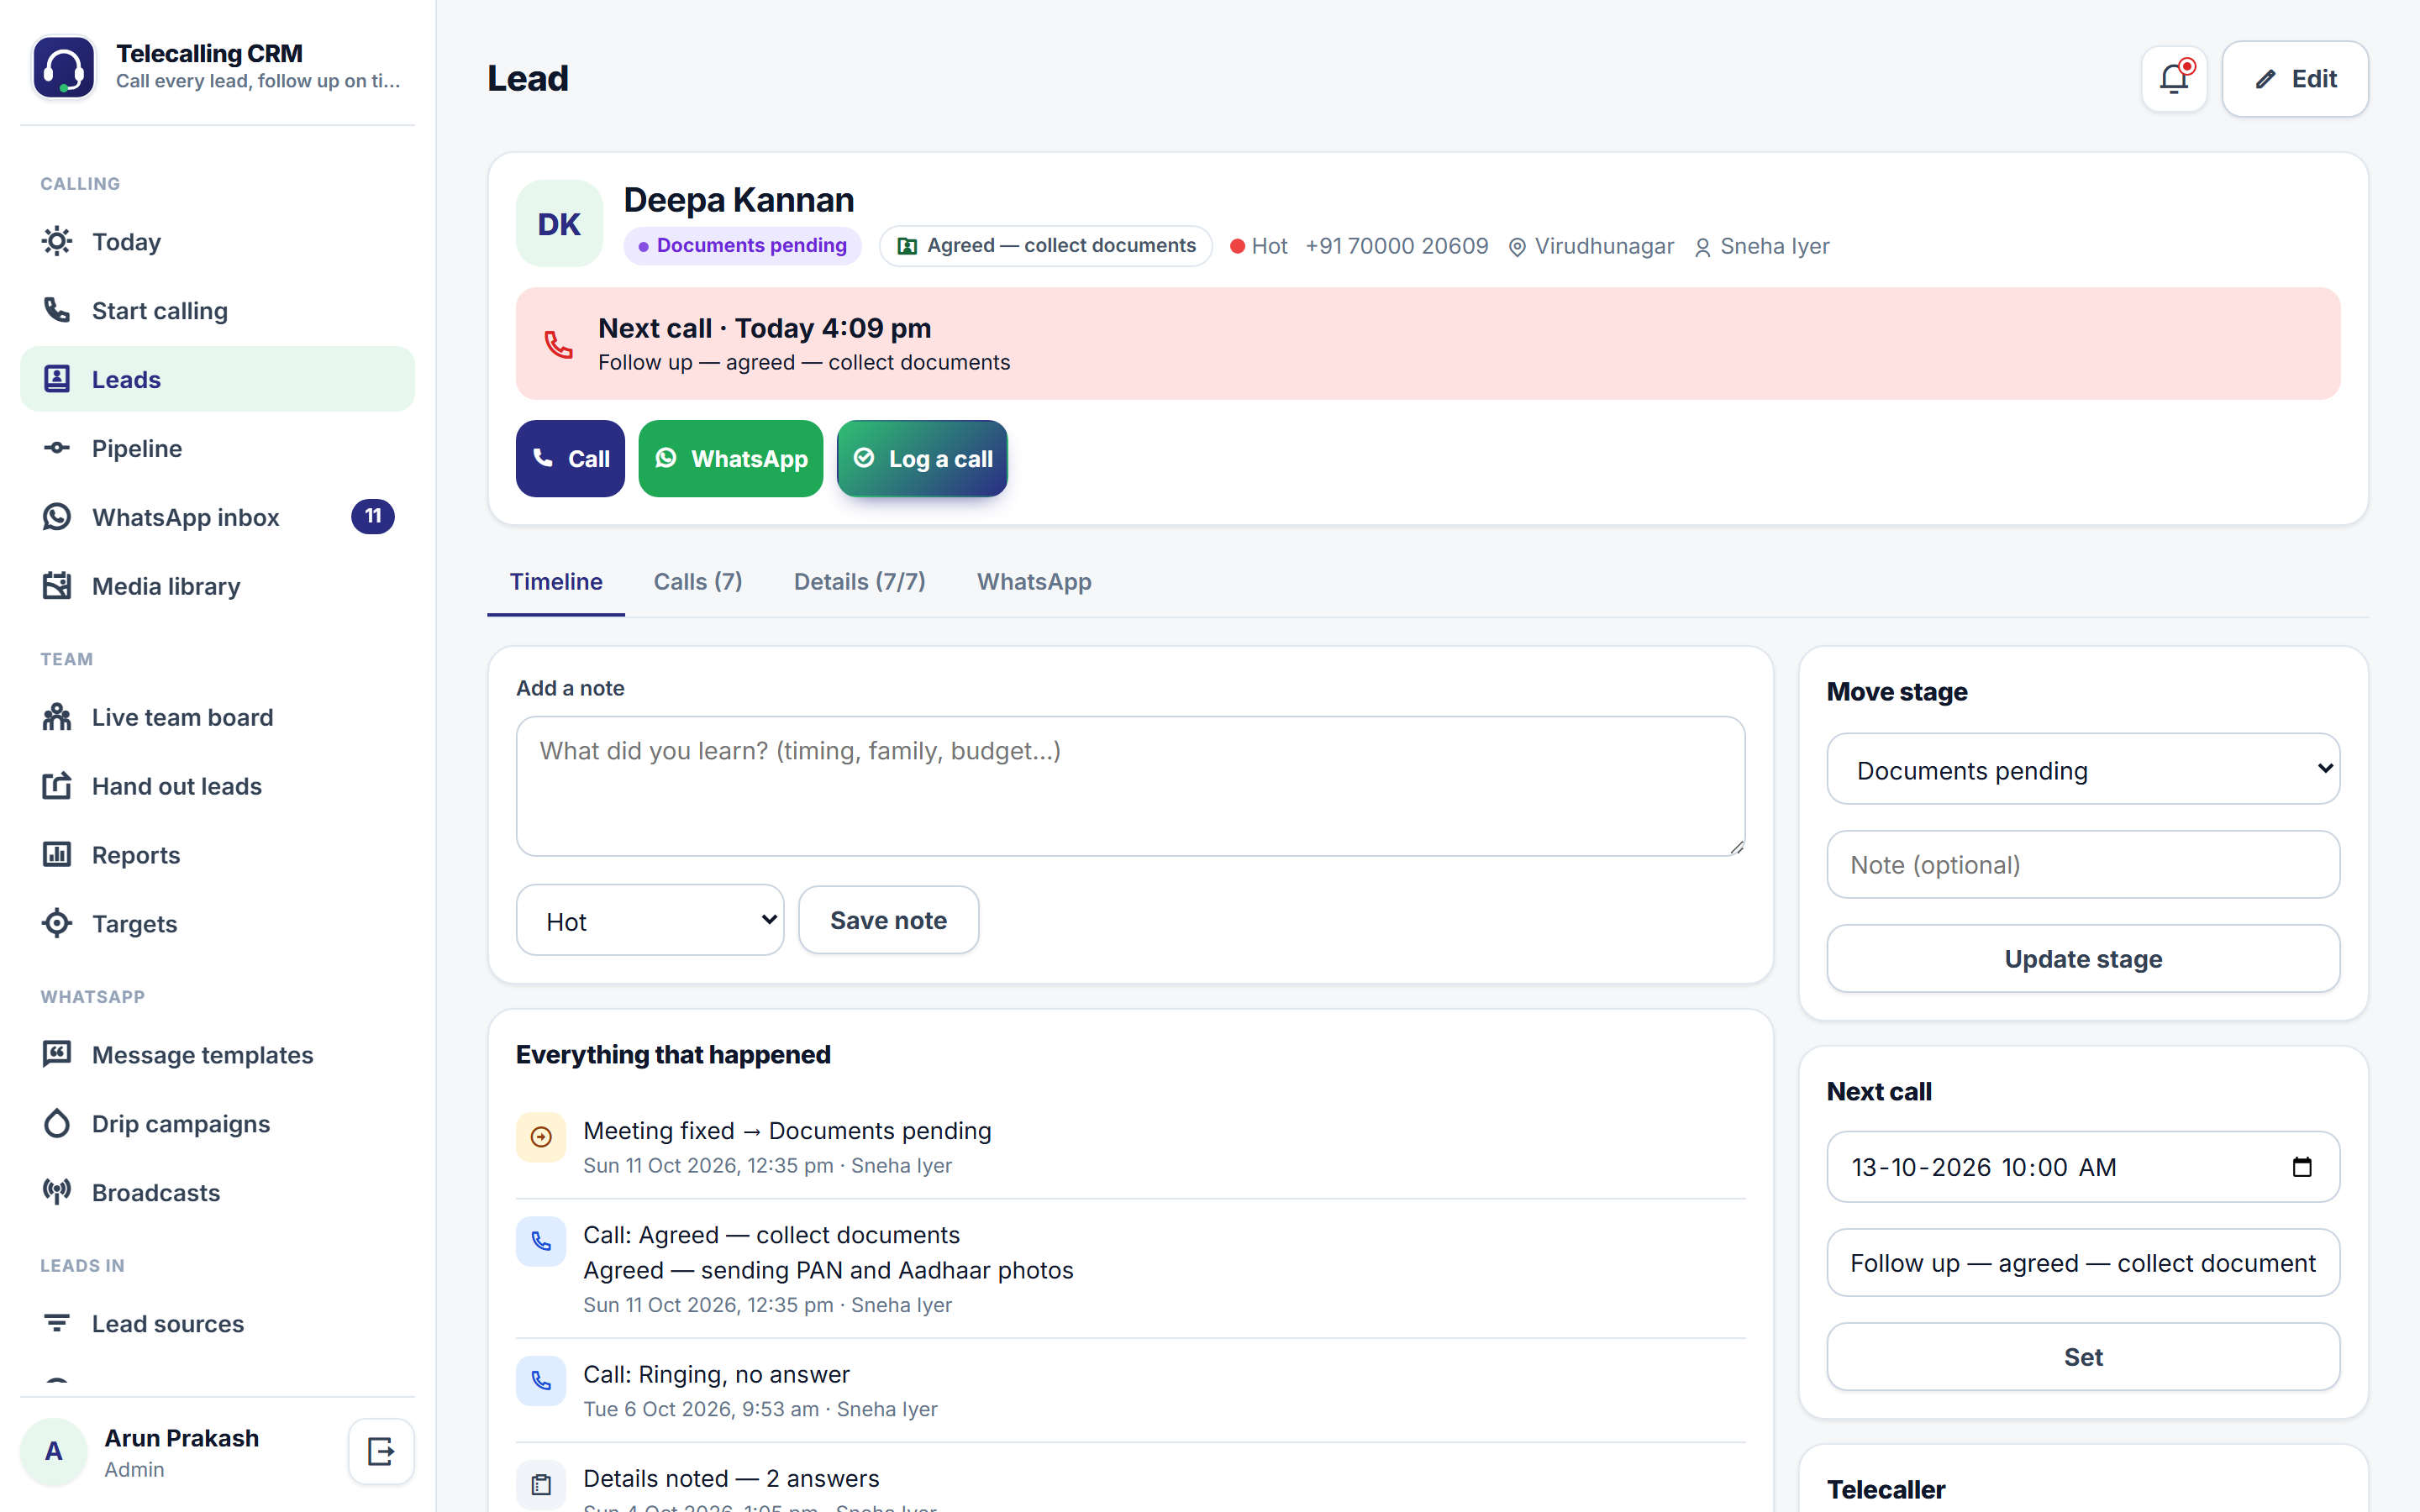The width and height of the screenshot is (2420, 1512).
Task: Click the next call date-time field
Action: point(2083,1167)
